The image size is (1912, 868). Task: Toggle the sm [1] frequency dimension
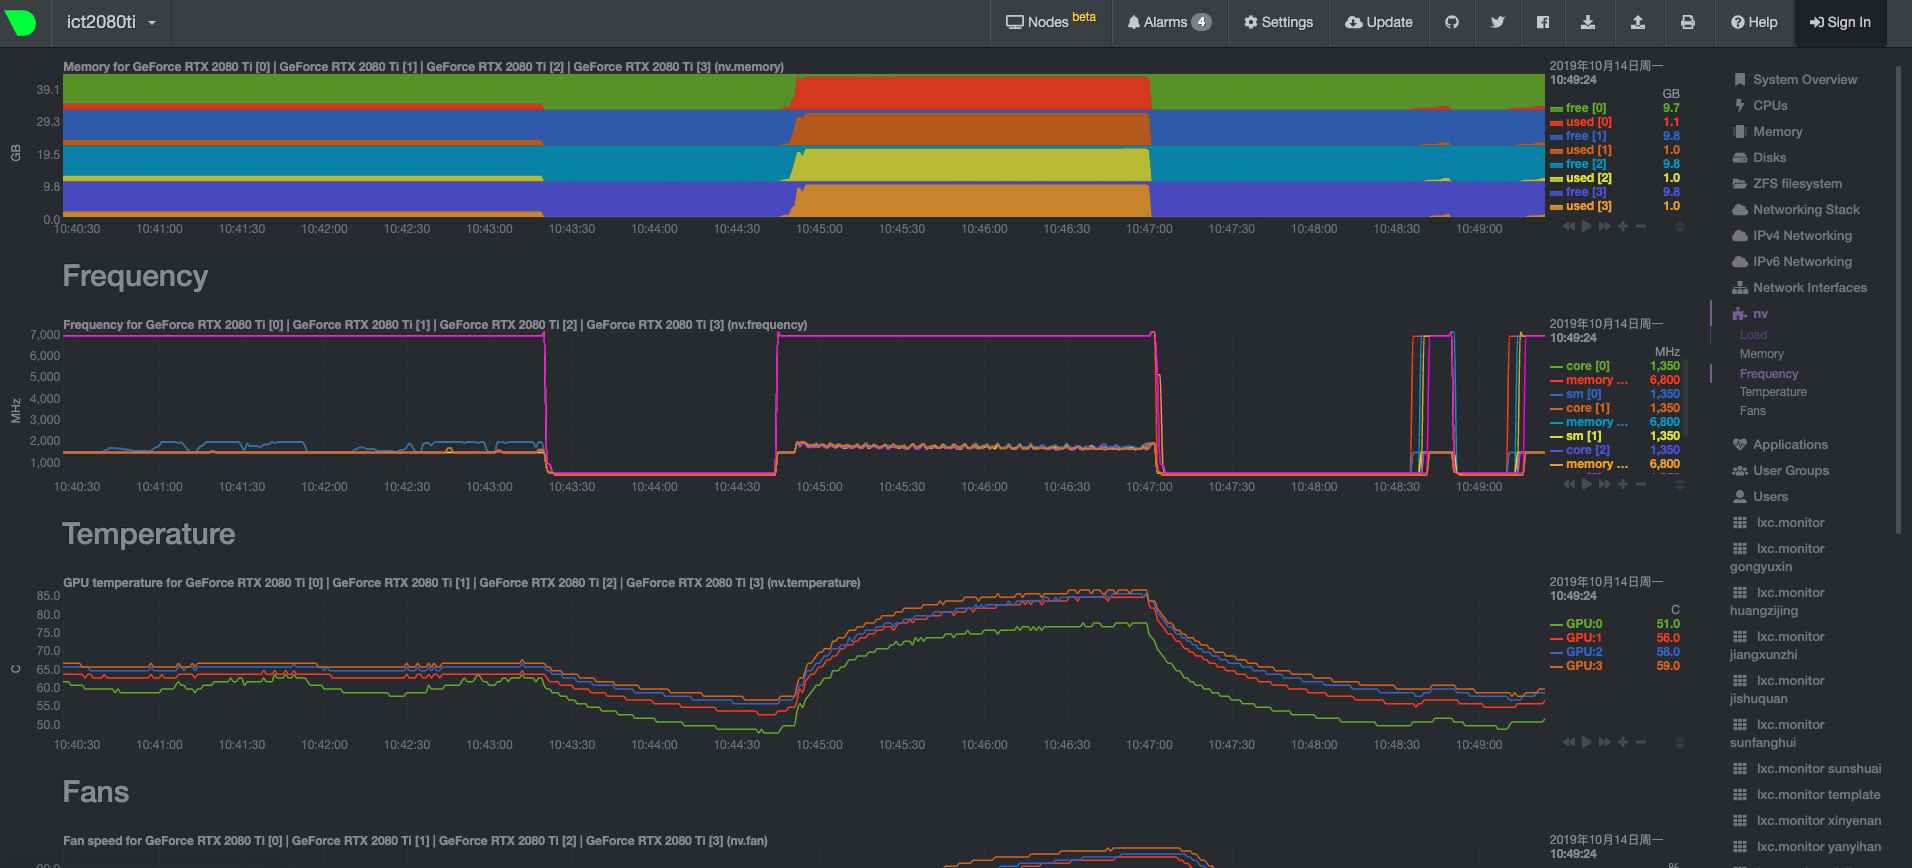coord(1583,436)
